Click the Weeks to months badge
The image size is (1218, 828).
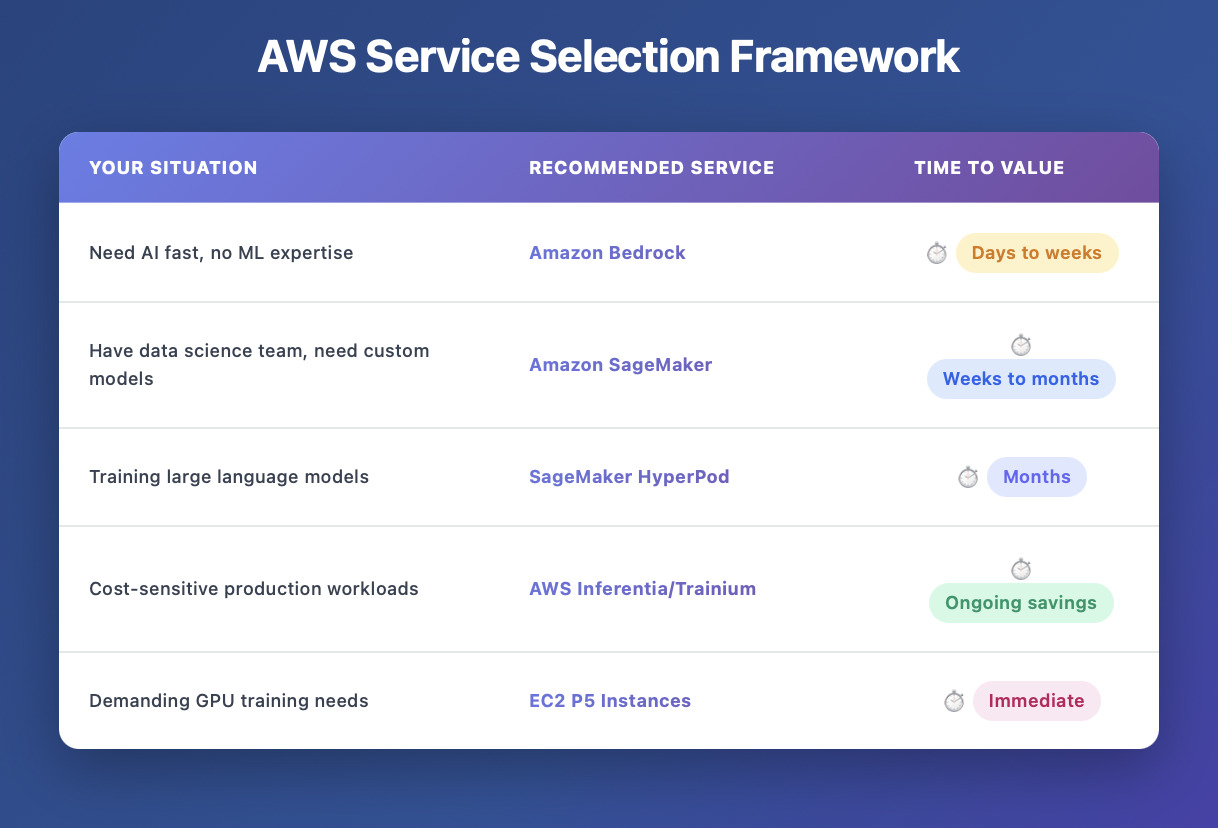click(1020, 379)
